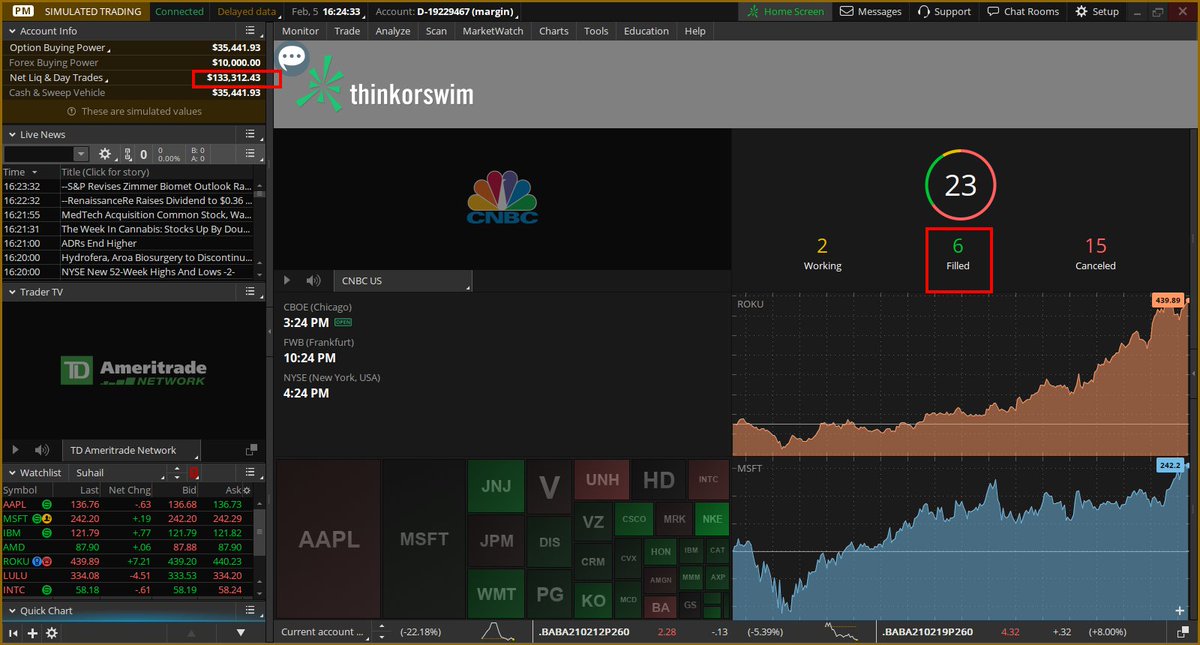This screenshot has height=645, width=1200.
Task: Open Watchlist gadget menu icon
Action: [252, 472]
